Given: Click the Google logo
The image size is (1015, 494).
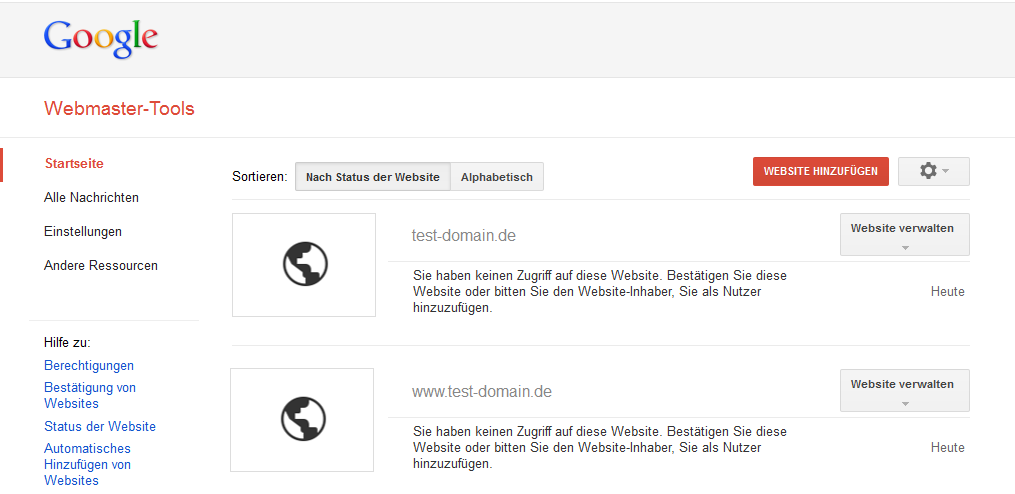Looking at the screenshot, I should pos(101,39).
